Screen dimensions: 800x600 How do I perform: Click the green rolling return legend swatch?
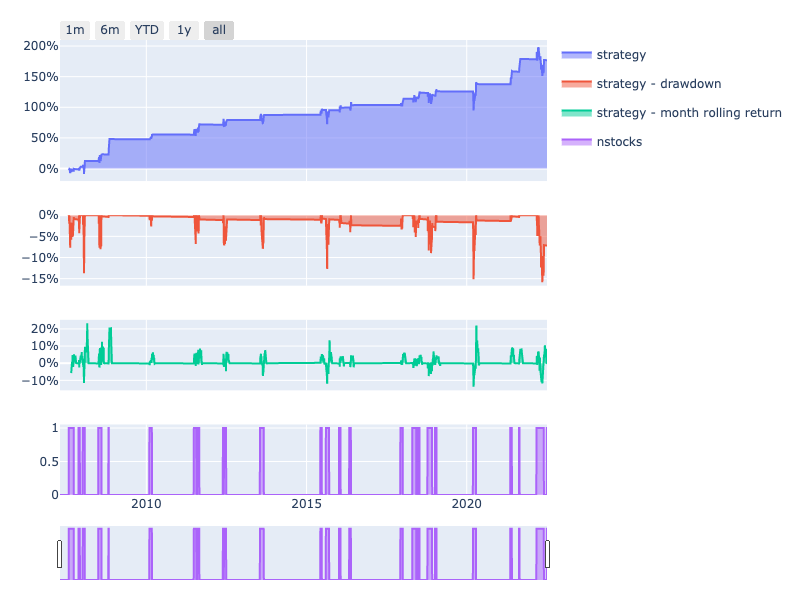577,112
